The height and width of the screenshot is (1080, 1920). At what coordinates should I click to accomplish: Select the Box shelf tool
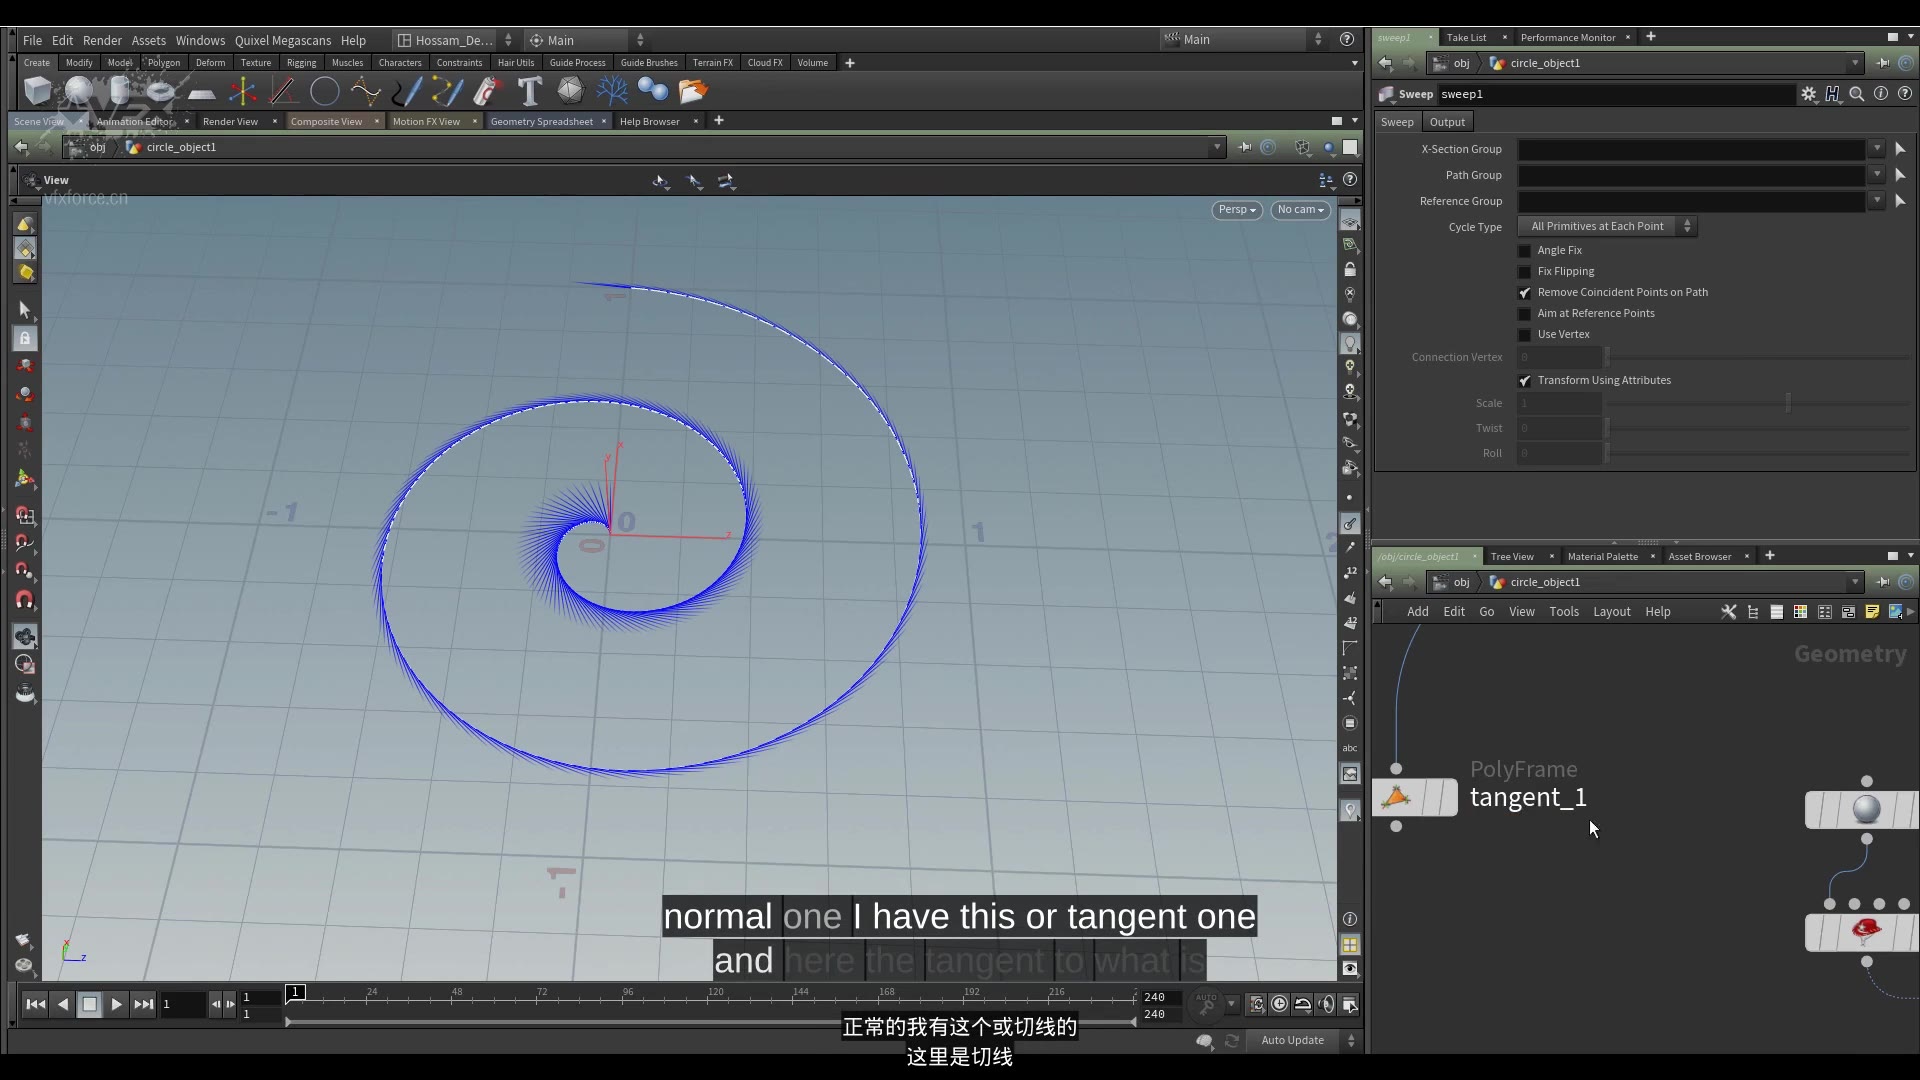(38, 91)
